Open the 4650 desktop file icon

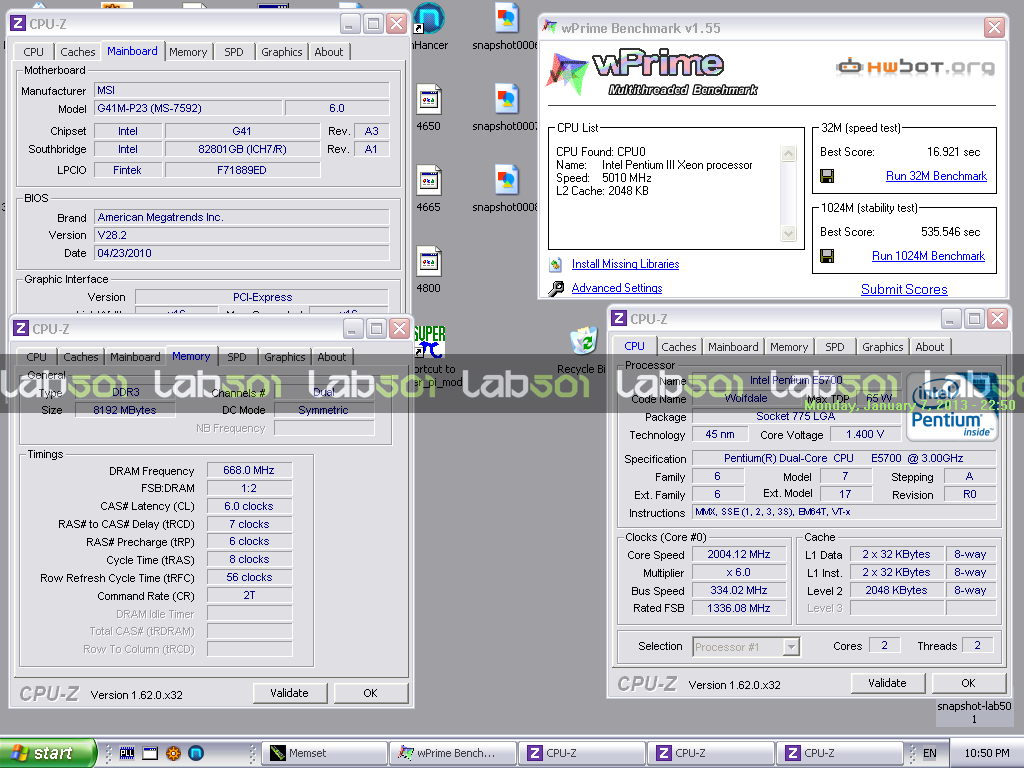[429, 100]
